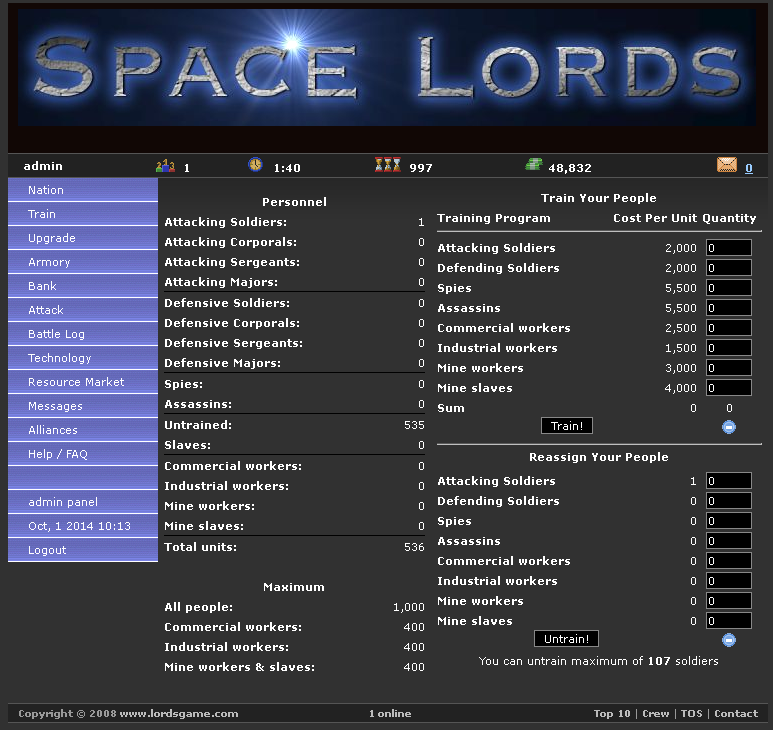Open the mail envelope icon
This screenshot has width=773, height=730.
coord(727,165)
